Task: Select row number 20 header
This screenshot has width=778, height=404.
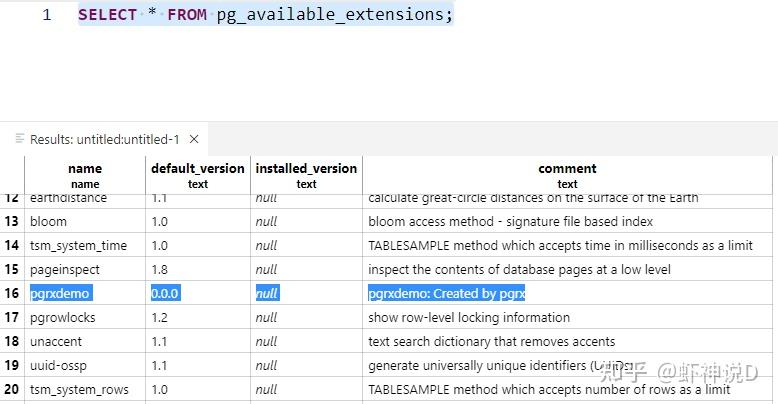Action: click(x=12, y=389)
